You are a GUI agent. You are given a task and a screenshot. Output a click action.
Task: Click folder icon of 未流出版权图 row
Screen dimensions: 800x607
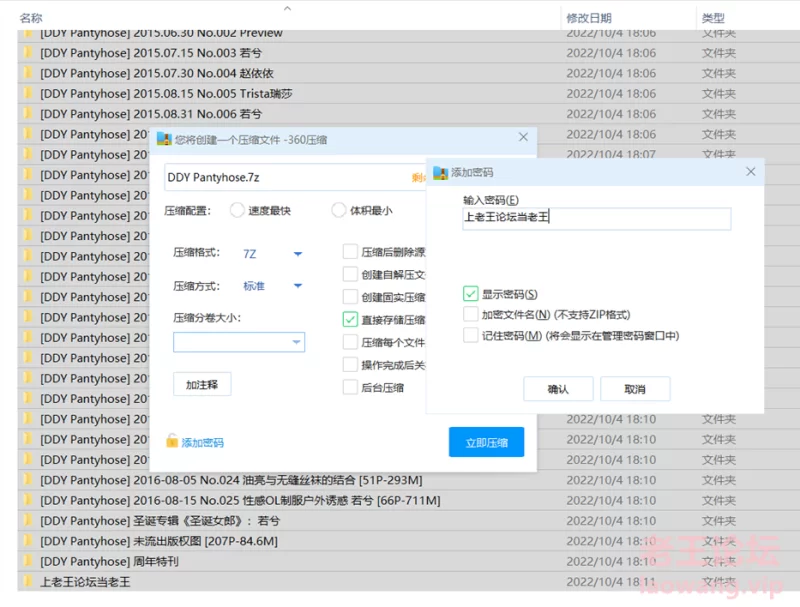click(x=29, y=541)
